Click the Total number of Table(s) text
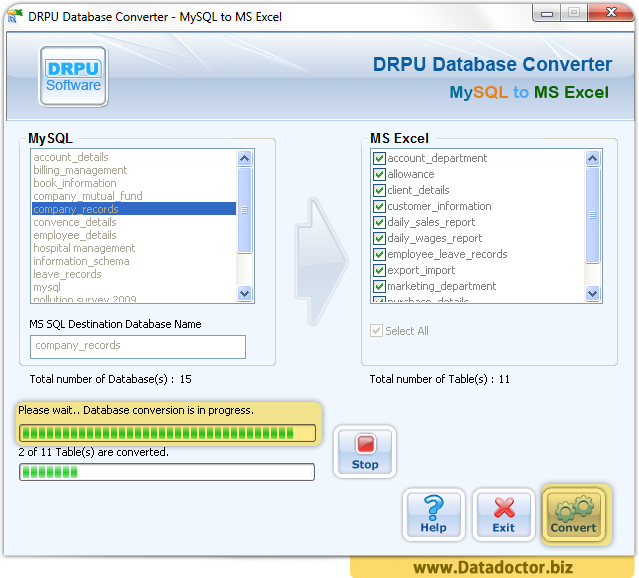Screen dimensions: 639x578 439,379
